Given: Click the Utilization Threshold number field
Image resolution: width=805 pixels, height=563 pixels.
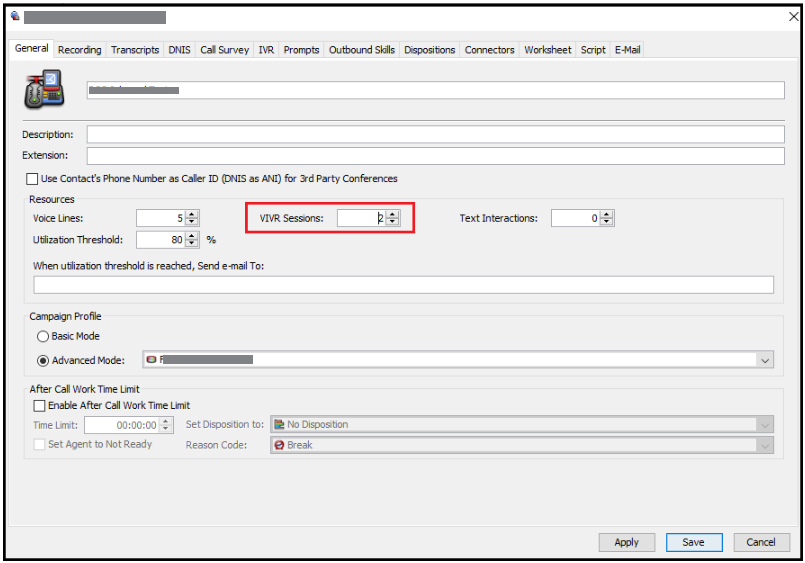Looking at the screenshot, I should 161,240.
